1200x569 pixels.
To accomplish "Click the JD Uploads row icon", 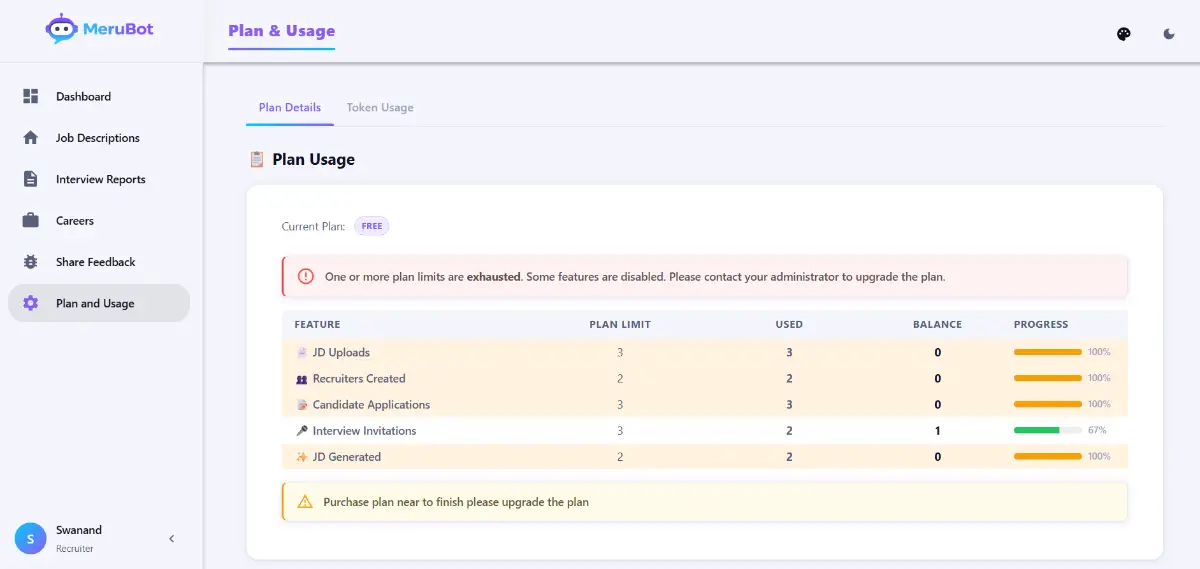I will click(x=302, y=352).
